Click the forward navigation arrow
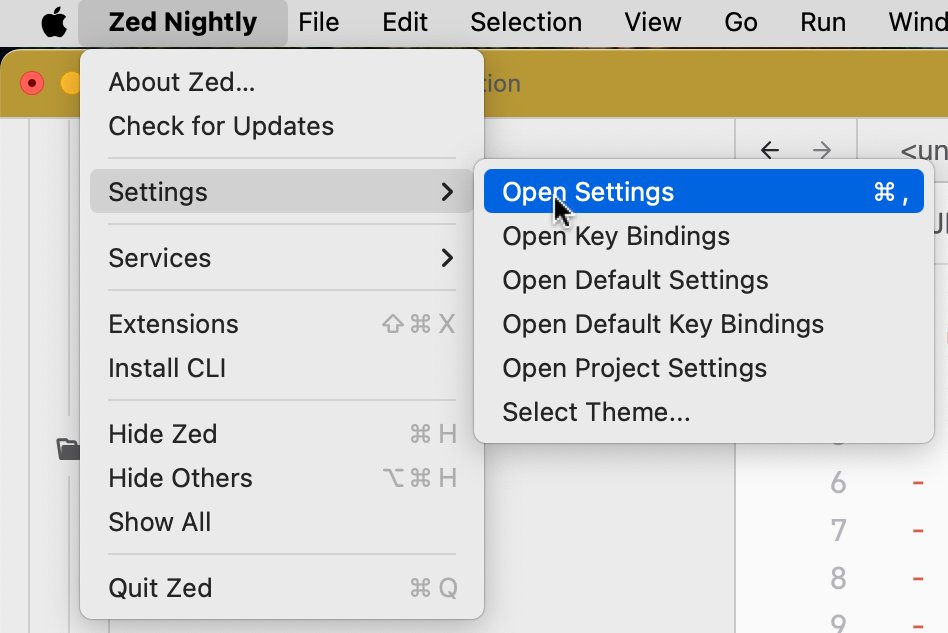The height and width of the screenshot is (633, 948). pos(822,150)
